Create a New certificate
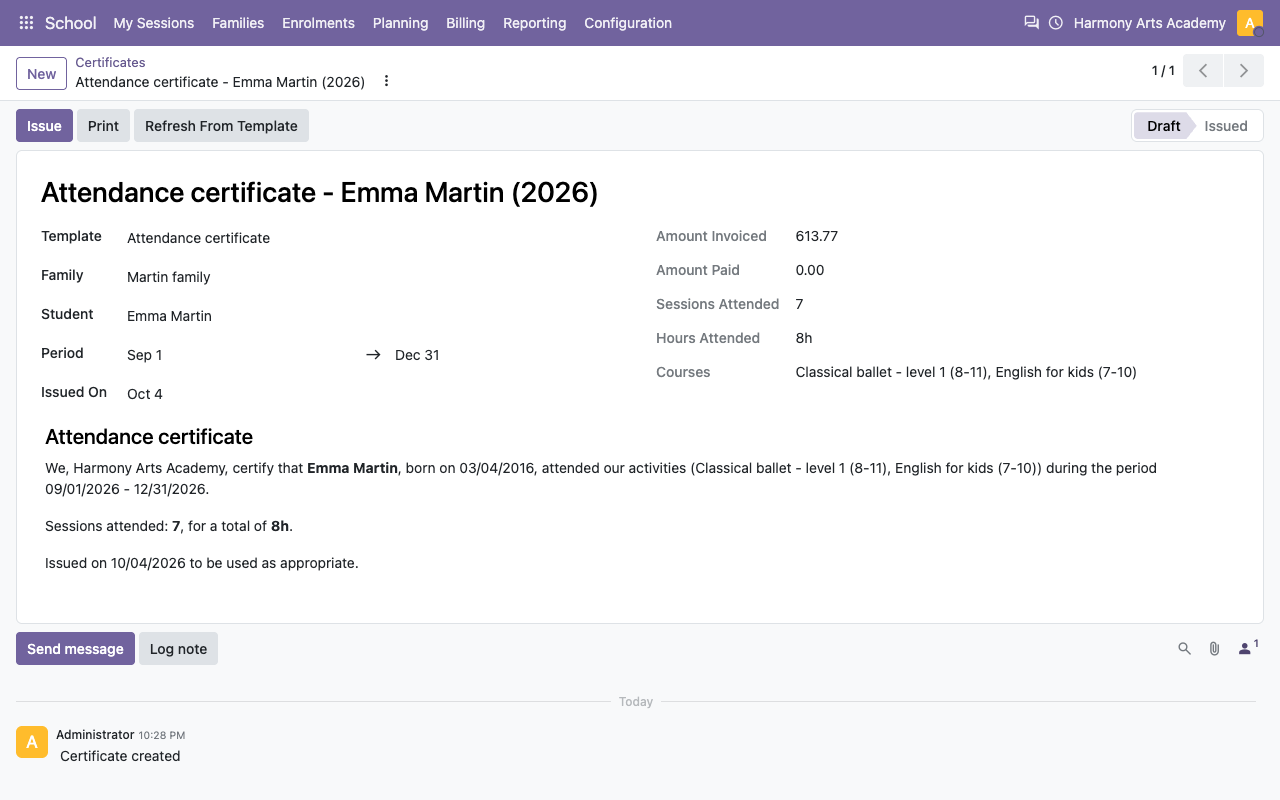 point(42,73)
